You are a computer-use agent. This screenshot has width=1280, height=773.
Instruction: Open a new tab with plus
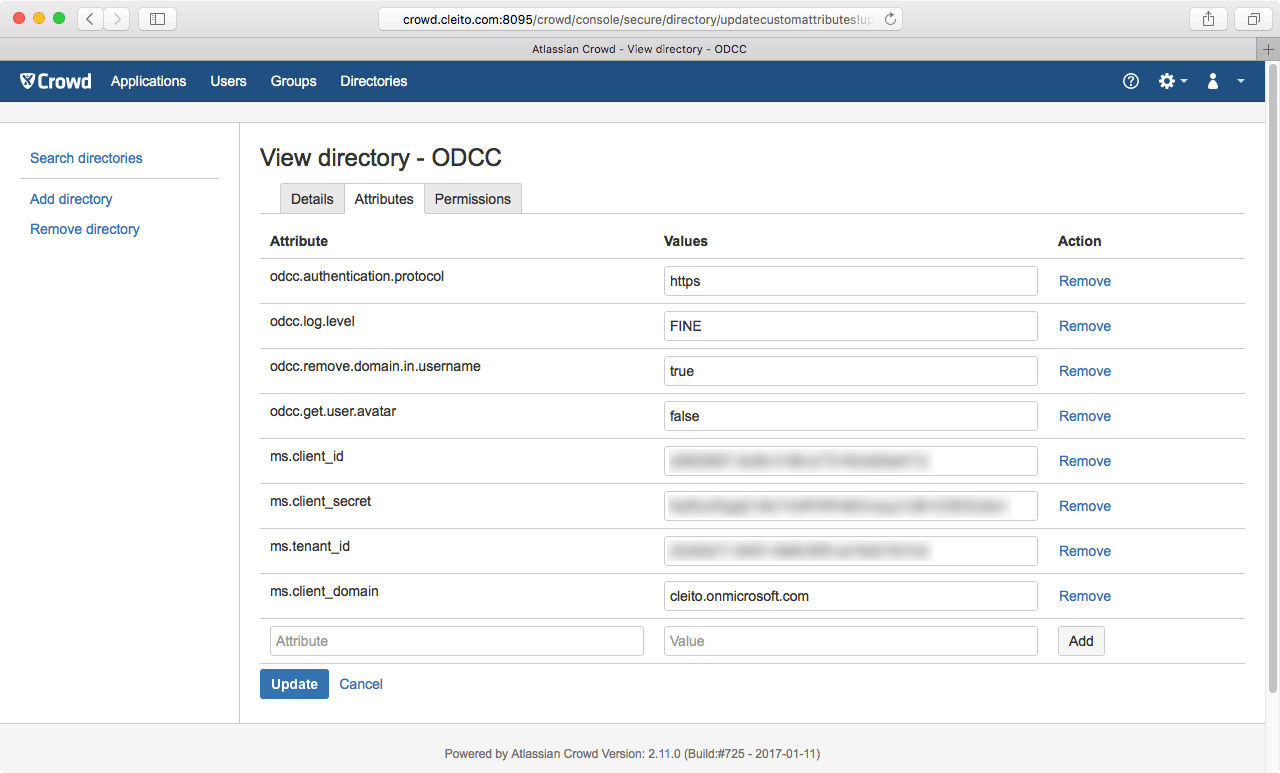pyautogui.click(x=1268, y=49)
